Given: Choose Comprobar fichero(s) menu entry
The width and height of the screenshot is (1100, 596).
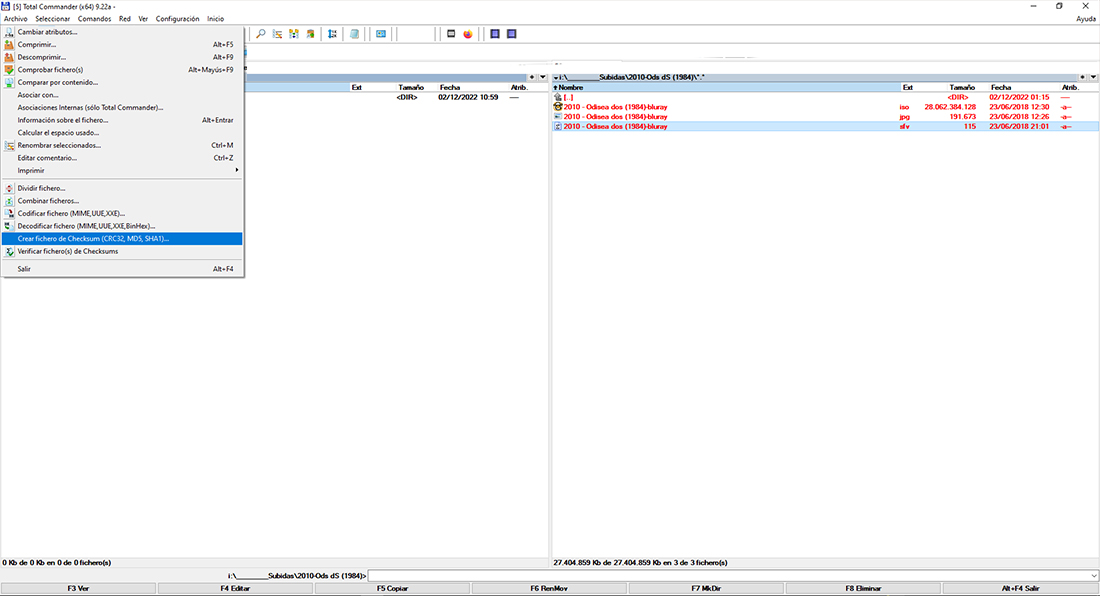Looking at the screenshot, I should coord(122,69).
